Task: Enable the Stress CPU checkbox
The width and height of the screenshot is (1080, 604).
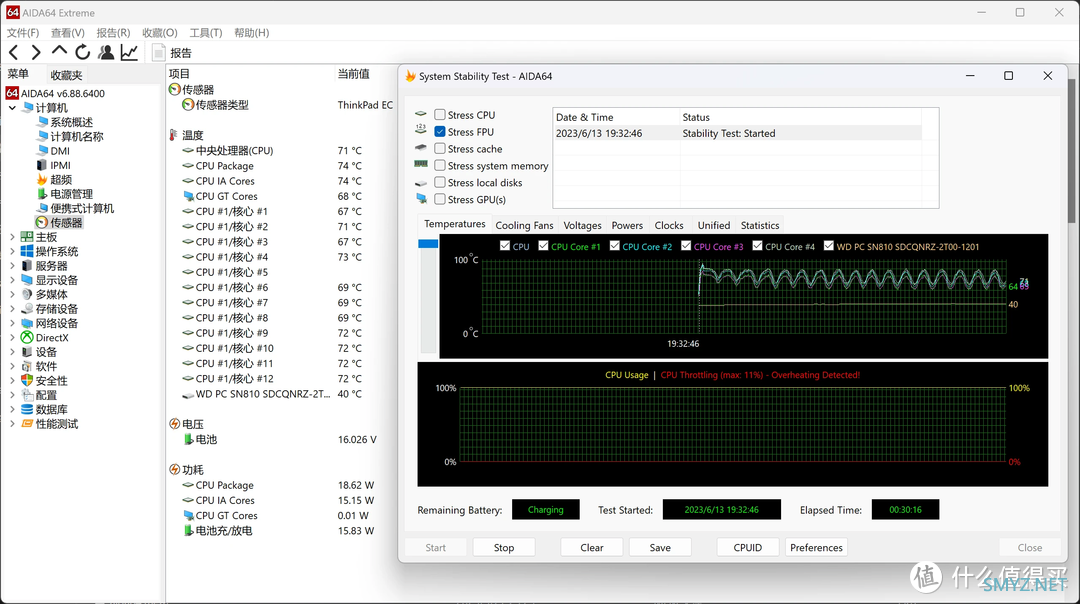Action: click(x=439, y=114)
